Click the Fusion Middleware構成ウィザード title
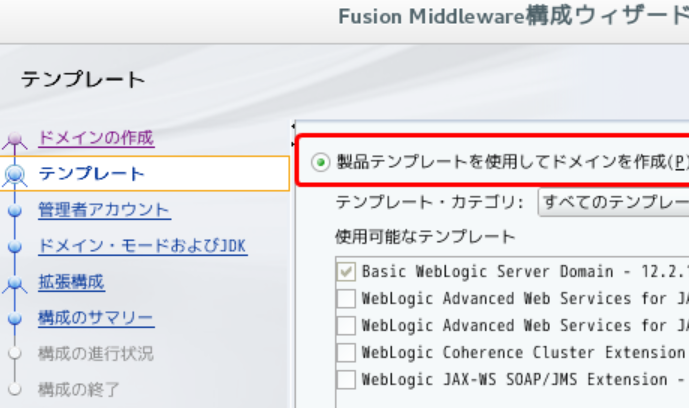Image resolution: width=689 pixels, height=408 pixels. coord(514,17)
